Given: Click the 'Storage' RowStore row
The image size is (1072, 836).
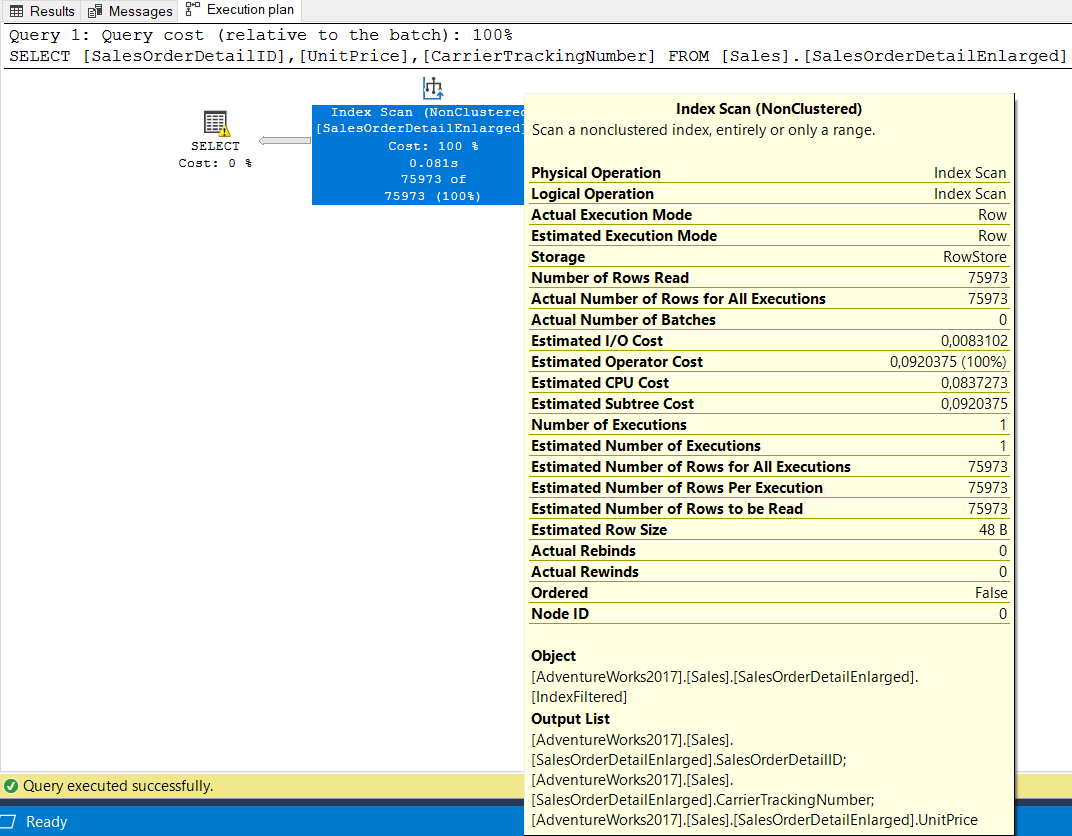Looking at the screenshot, I should tap(769, 257).
